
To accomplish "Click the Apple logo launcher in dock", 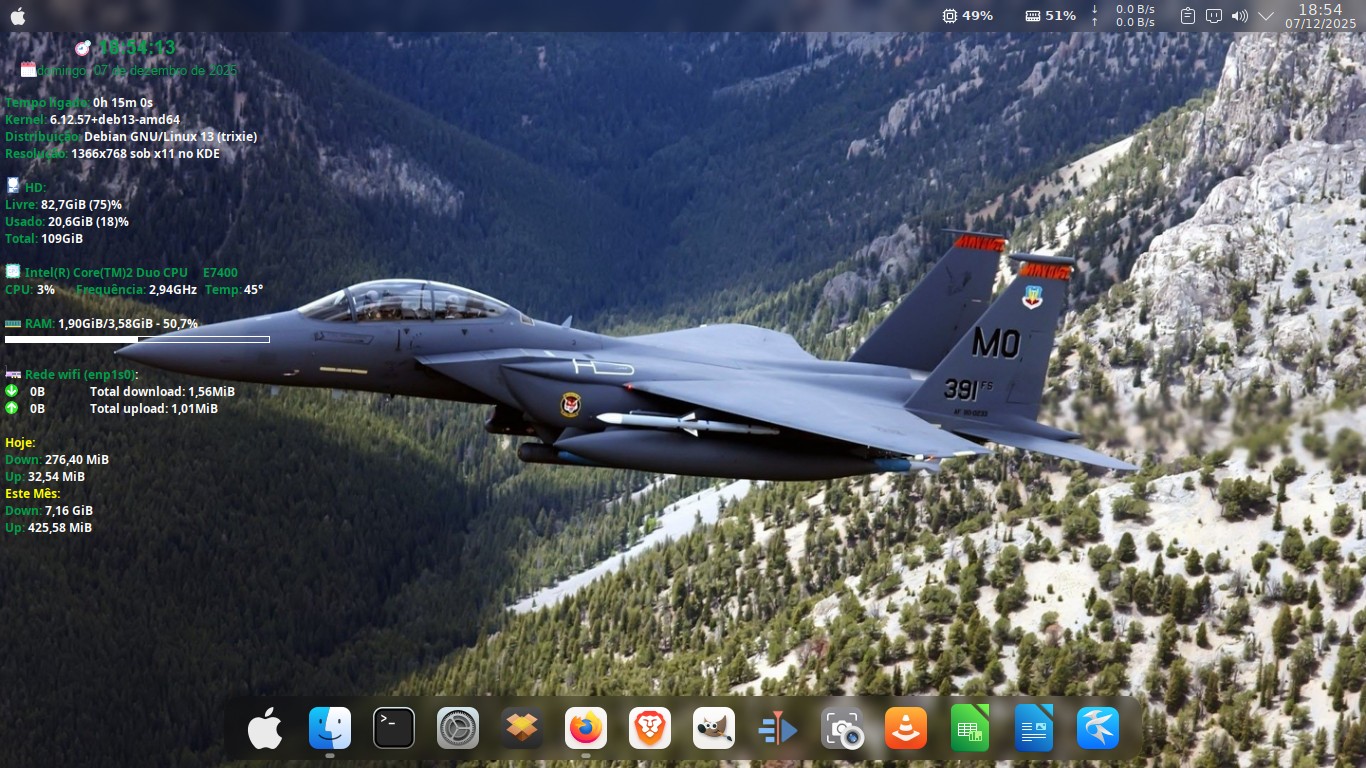I will 265,728.
